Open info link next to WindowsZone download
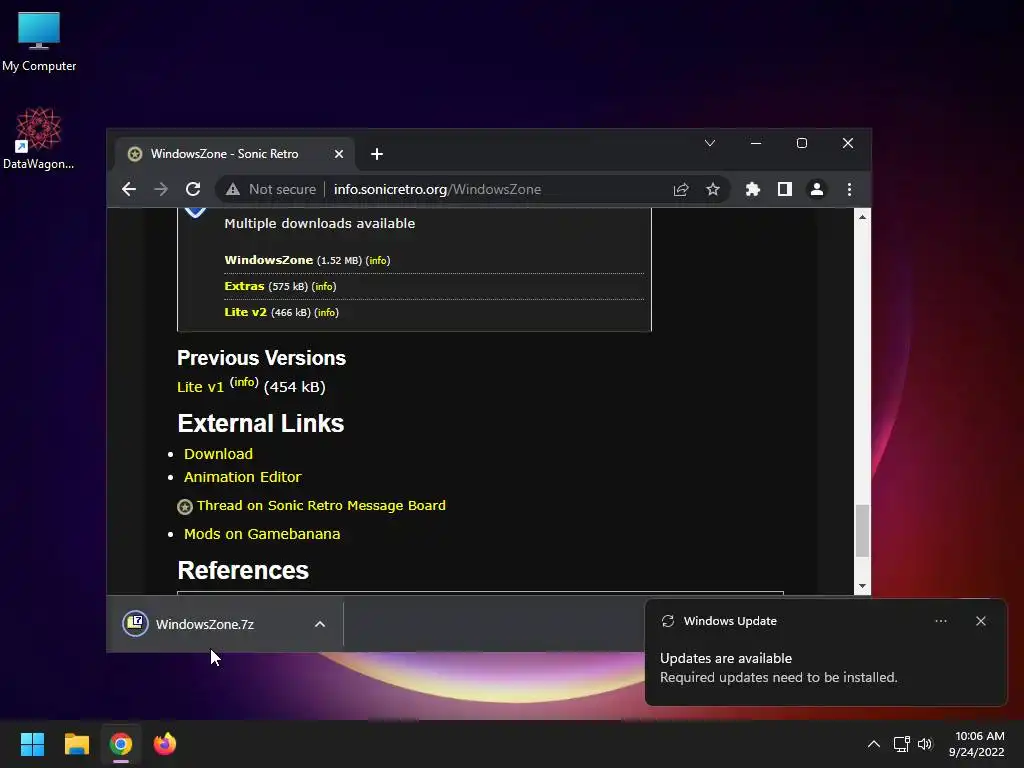 377,261
